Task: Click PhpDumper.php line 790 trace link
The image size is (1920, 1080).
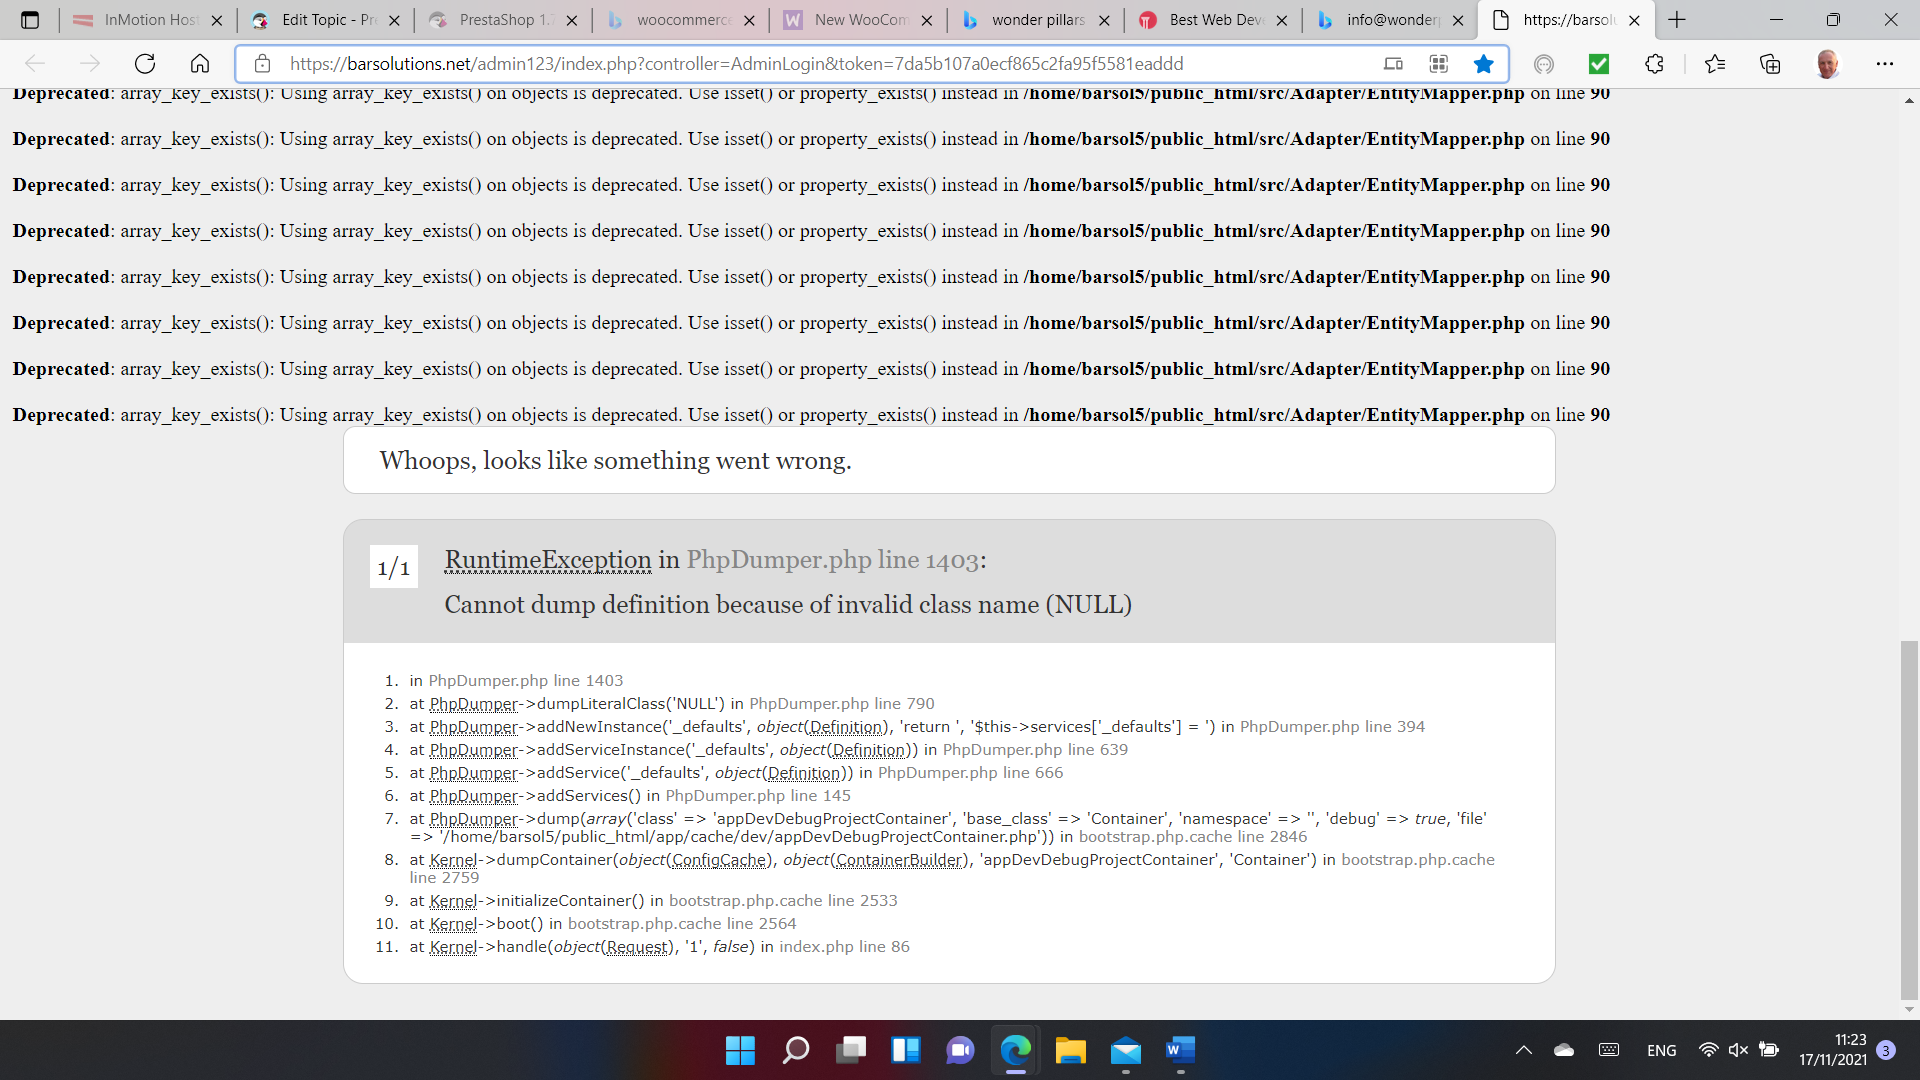Action: tap(842, 704)
